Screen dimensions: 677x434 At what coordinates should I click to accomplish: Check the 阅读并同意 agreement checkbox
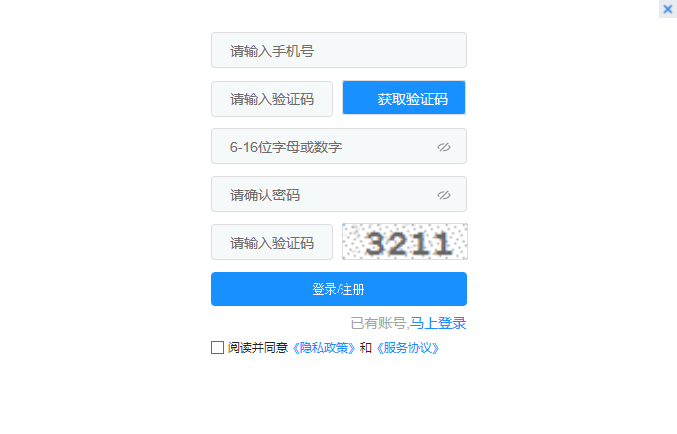click(x=217, y=348)
